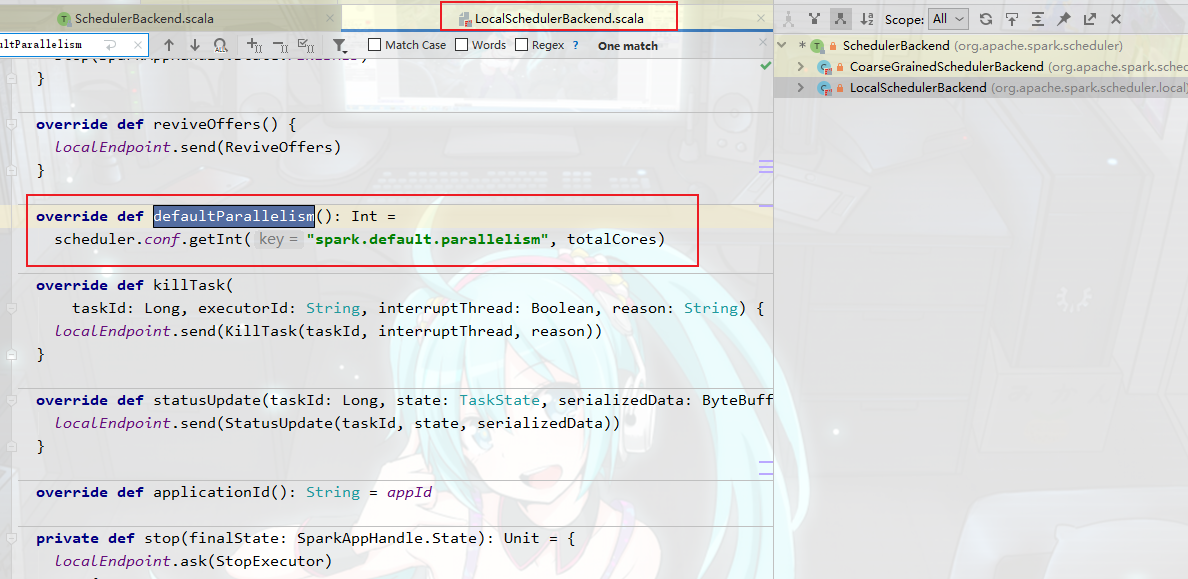Enable Match Case checkbox
1188x579 pixels.
pyautogui.click(x=374, y=45)
